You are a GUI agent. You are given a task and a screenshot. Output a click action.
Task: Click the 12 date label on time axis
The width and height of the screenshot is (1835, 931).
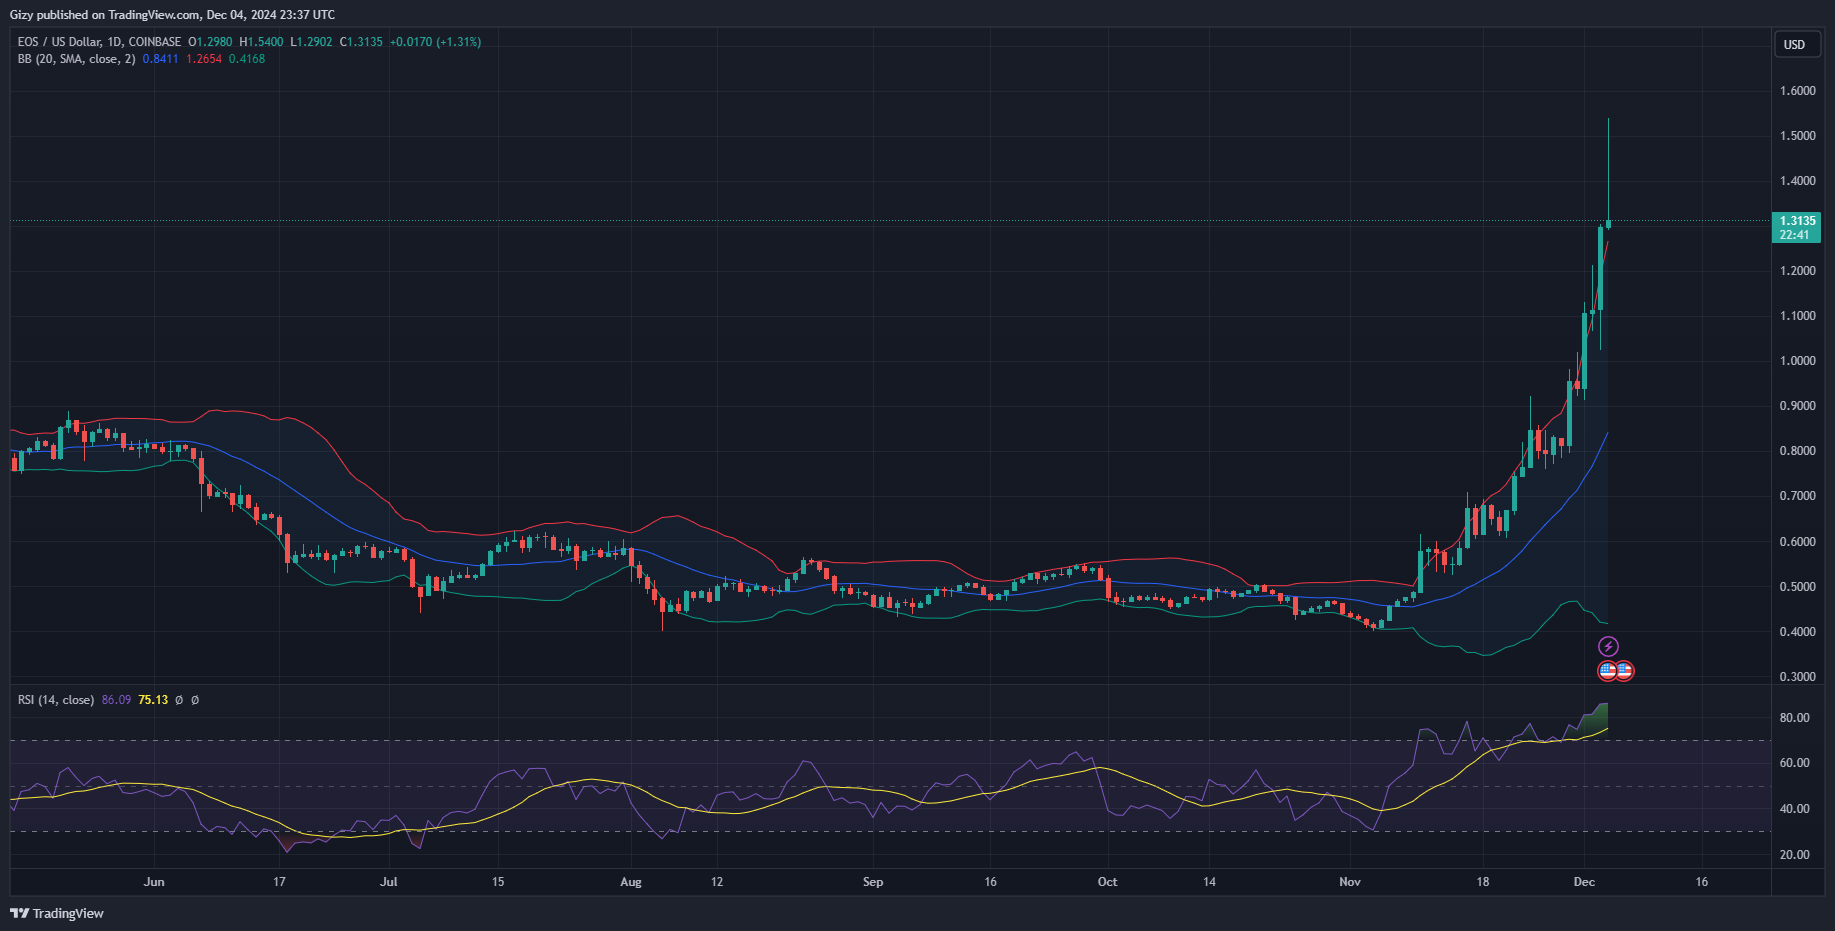coord(717,882)
